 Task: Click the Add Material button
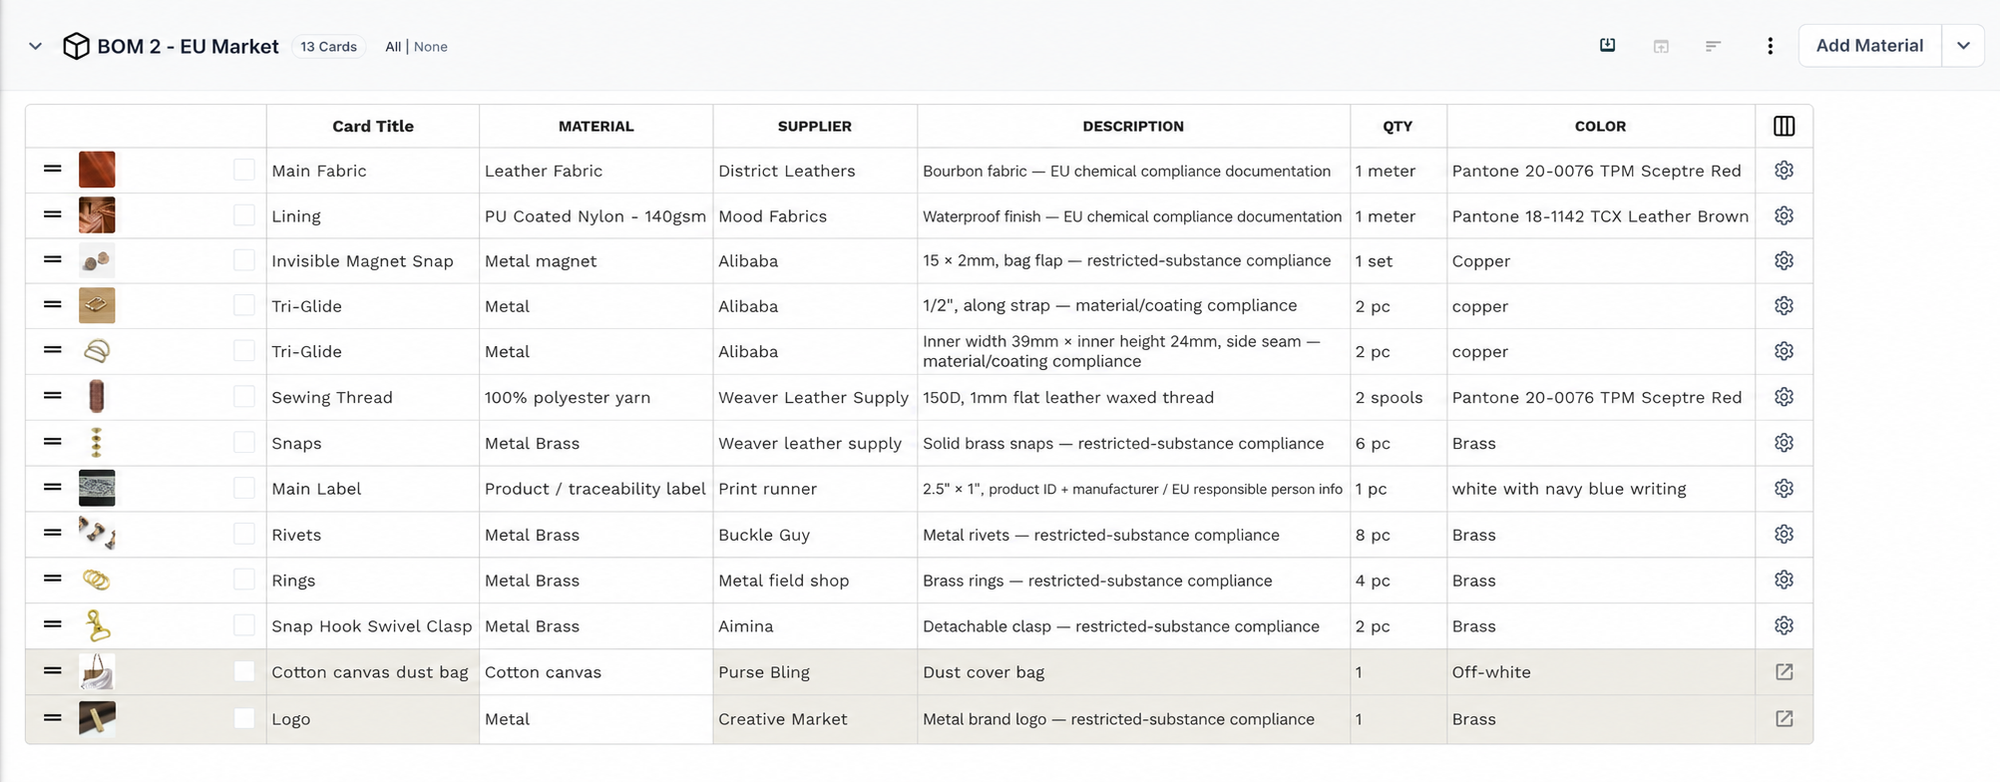click(x=1869, y=46)
